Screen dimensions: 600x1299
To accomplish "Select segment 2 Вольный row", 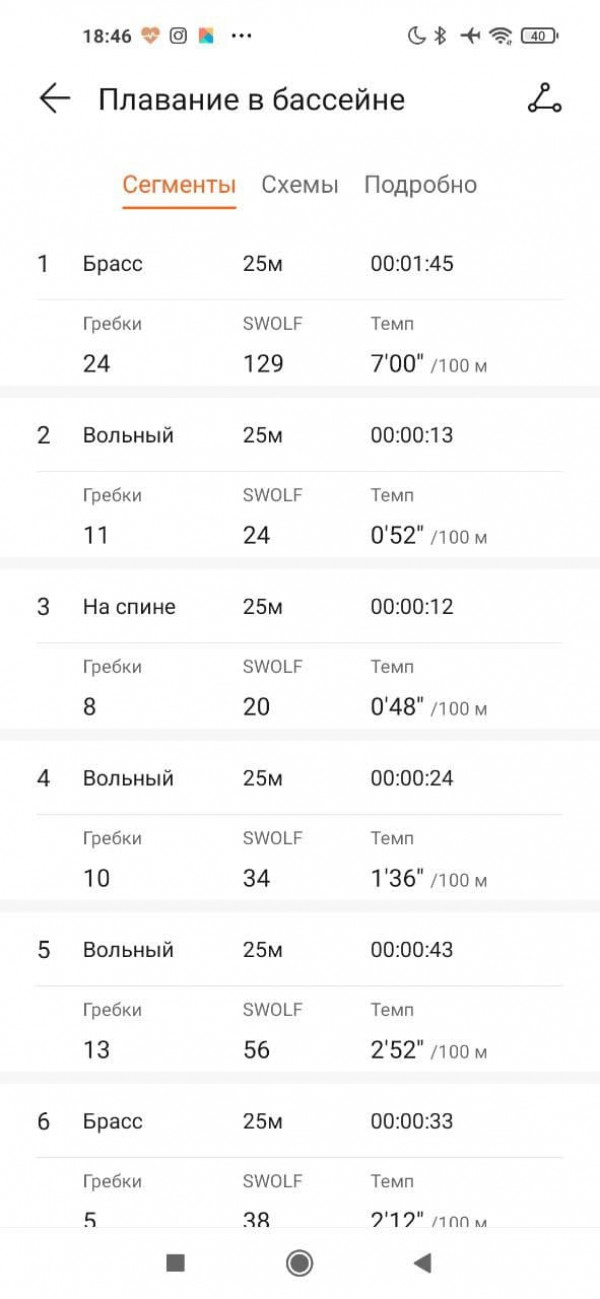I will pyautogui.click(x=300, y=435).
